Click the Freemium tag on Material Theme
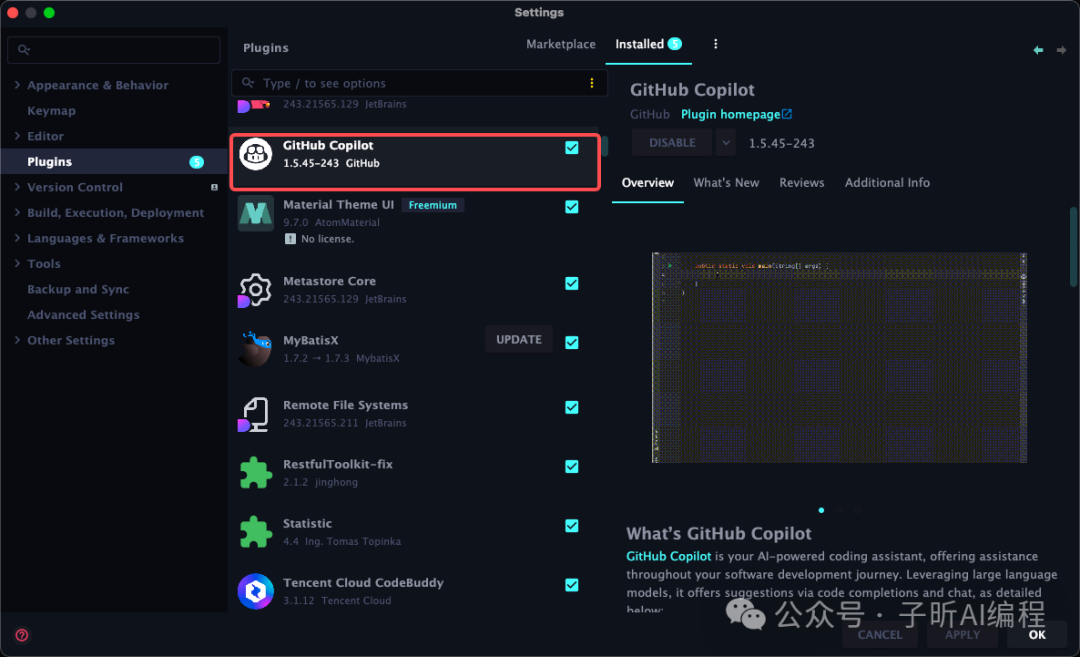The width and height of the screenshot is (1080, 657). (x=433, y=205)
